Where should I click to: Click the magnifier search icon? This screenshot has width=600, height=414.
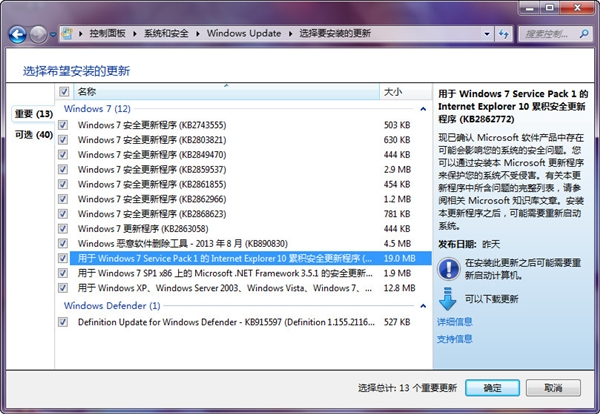coord(584,34)
